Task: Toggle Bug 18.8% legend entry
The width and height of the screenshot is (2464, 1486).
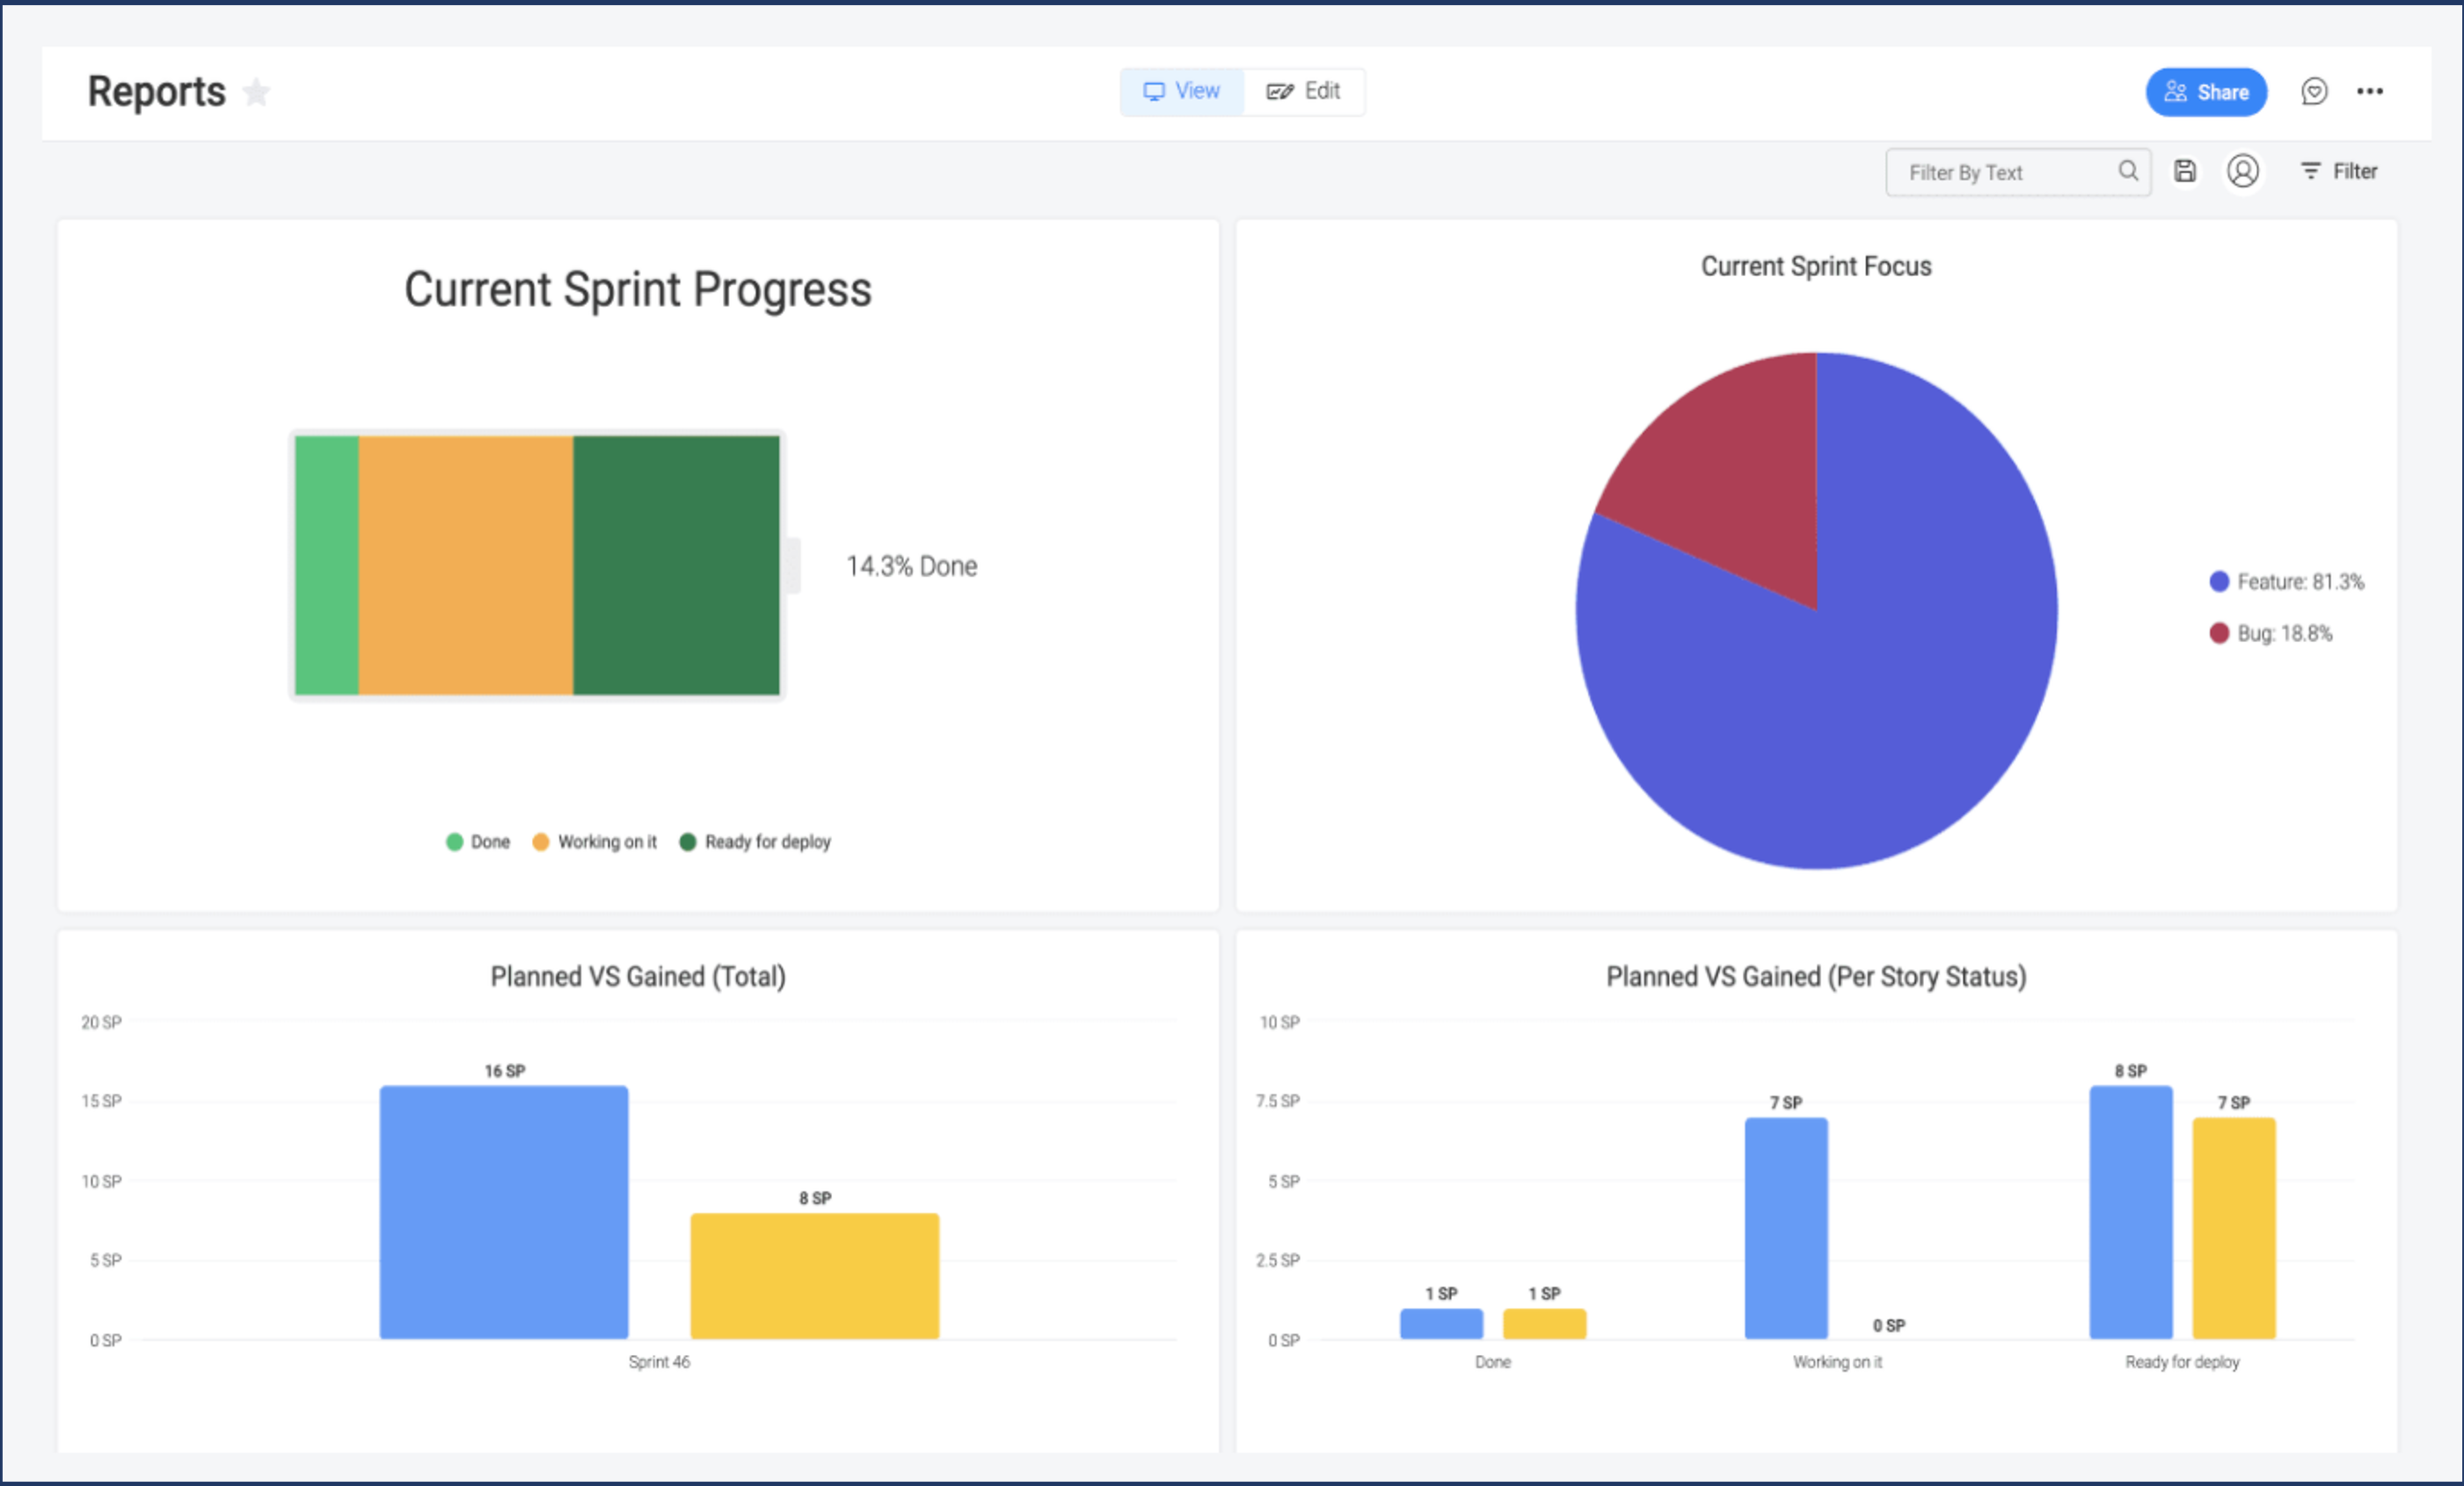Action: [x=2272, y=634]
